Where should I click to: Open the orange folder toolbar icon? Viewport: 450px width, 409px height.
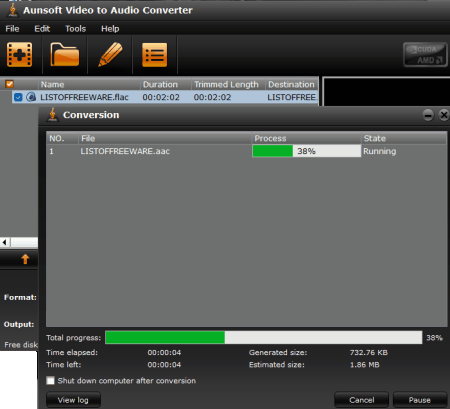pos(65,55)
